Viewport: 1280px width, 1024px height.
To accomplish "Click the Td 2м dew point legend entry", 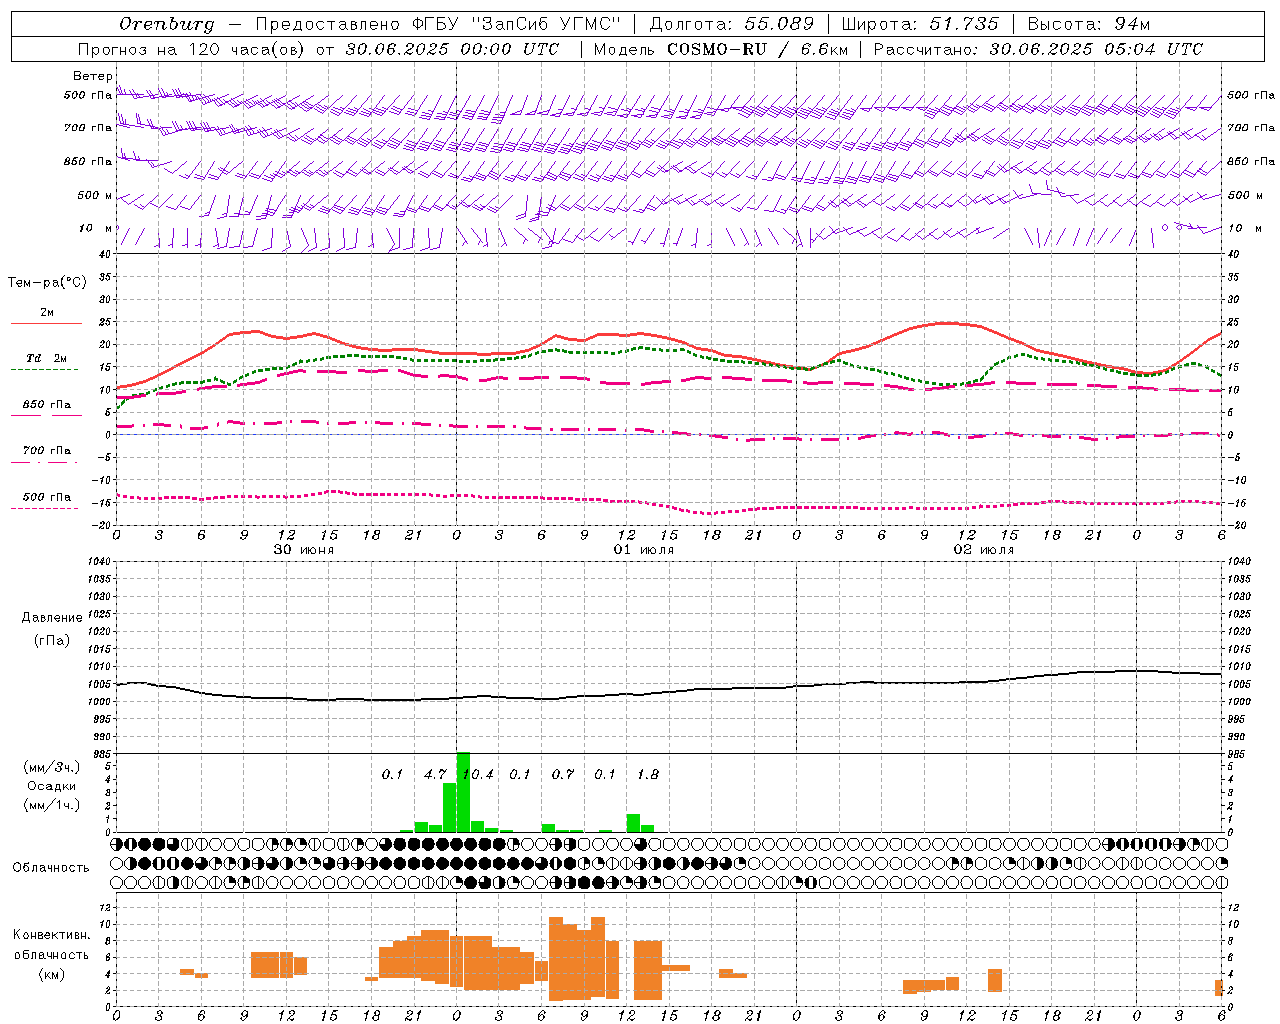I will pos(46,358).
